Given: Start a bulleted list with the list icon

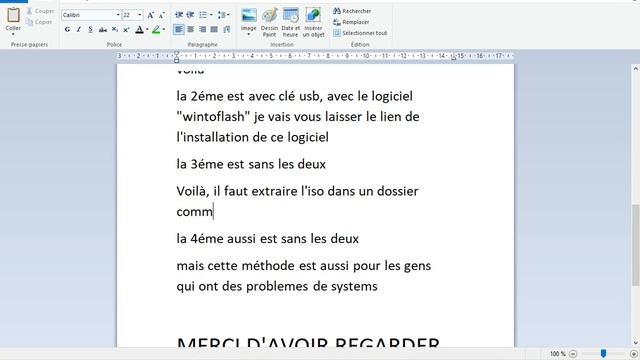Looking at the screenshot, I should coord(203,15).
